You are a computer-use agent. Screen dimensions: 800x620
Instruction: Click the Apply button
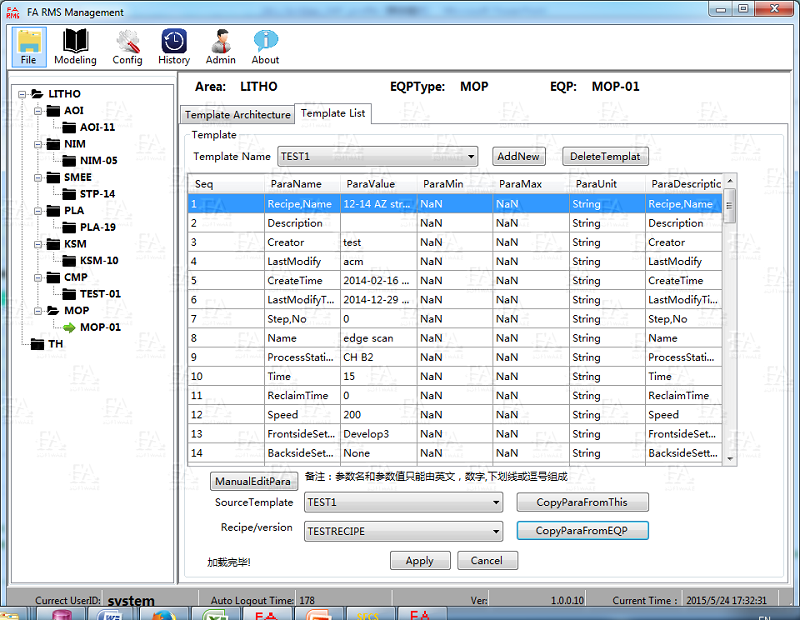point(420,561)
